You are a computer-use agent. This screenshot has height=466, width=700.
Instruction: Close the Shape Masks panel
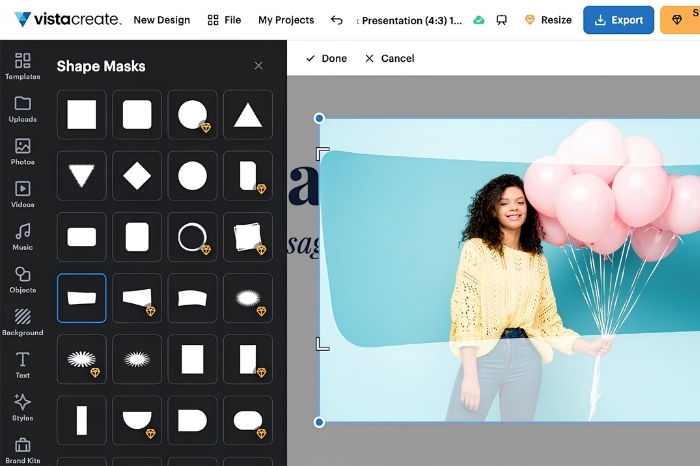258,66
